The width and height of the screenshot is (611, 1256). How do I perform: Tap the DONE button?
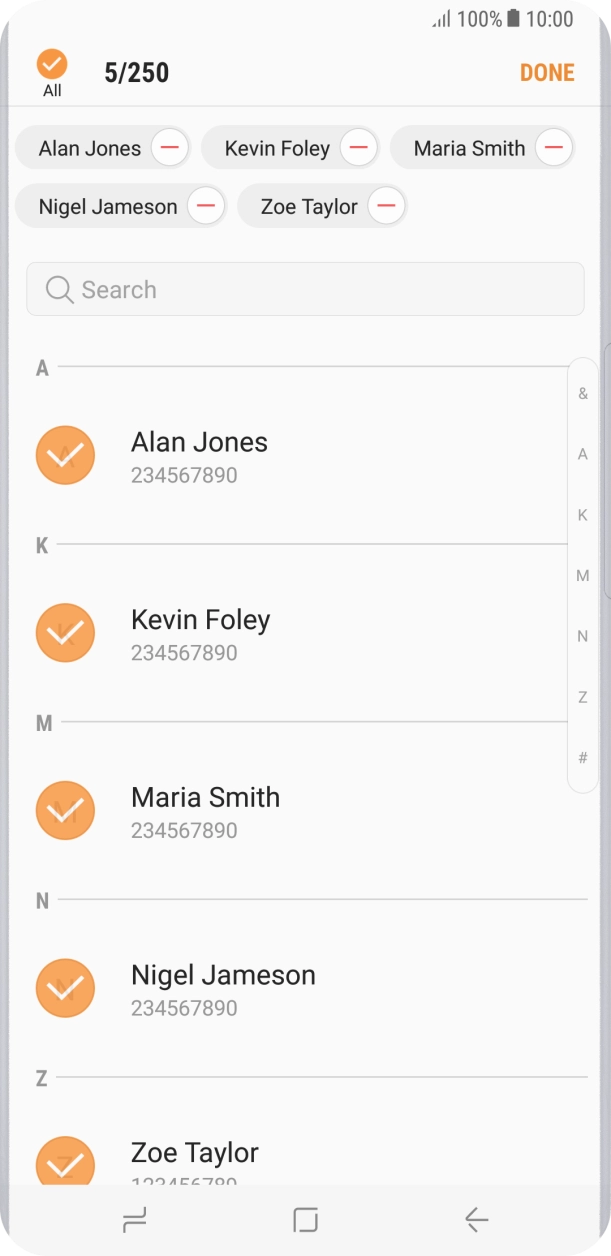(547, 73)
